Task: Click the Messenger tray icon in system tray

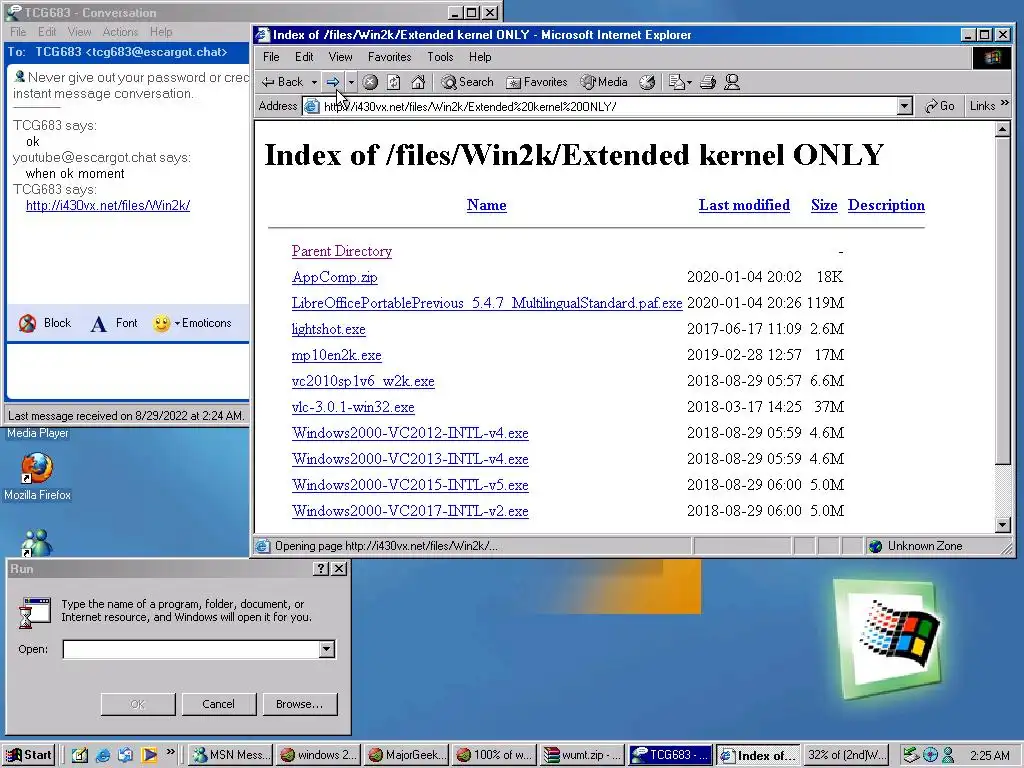Action: (x=948, y=755)
